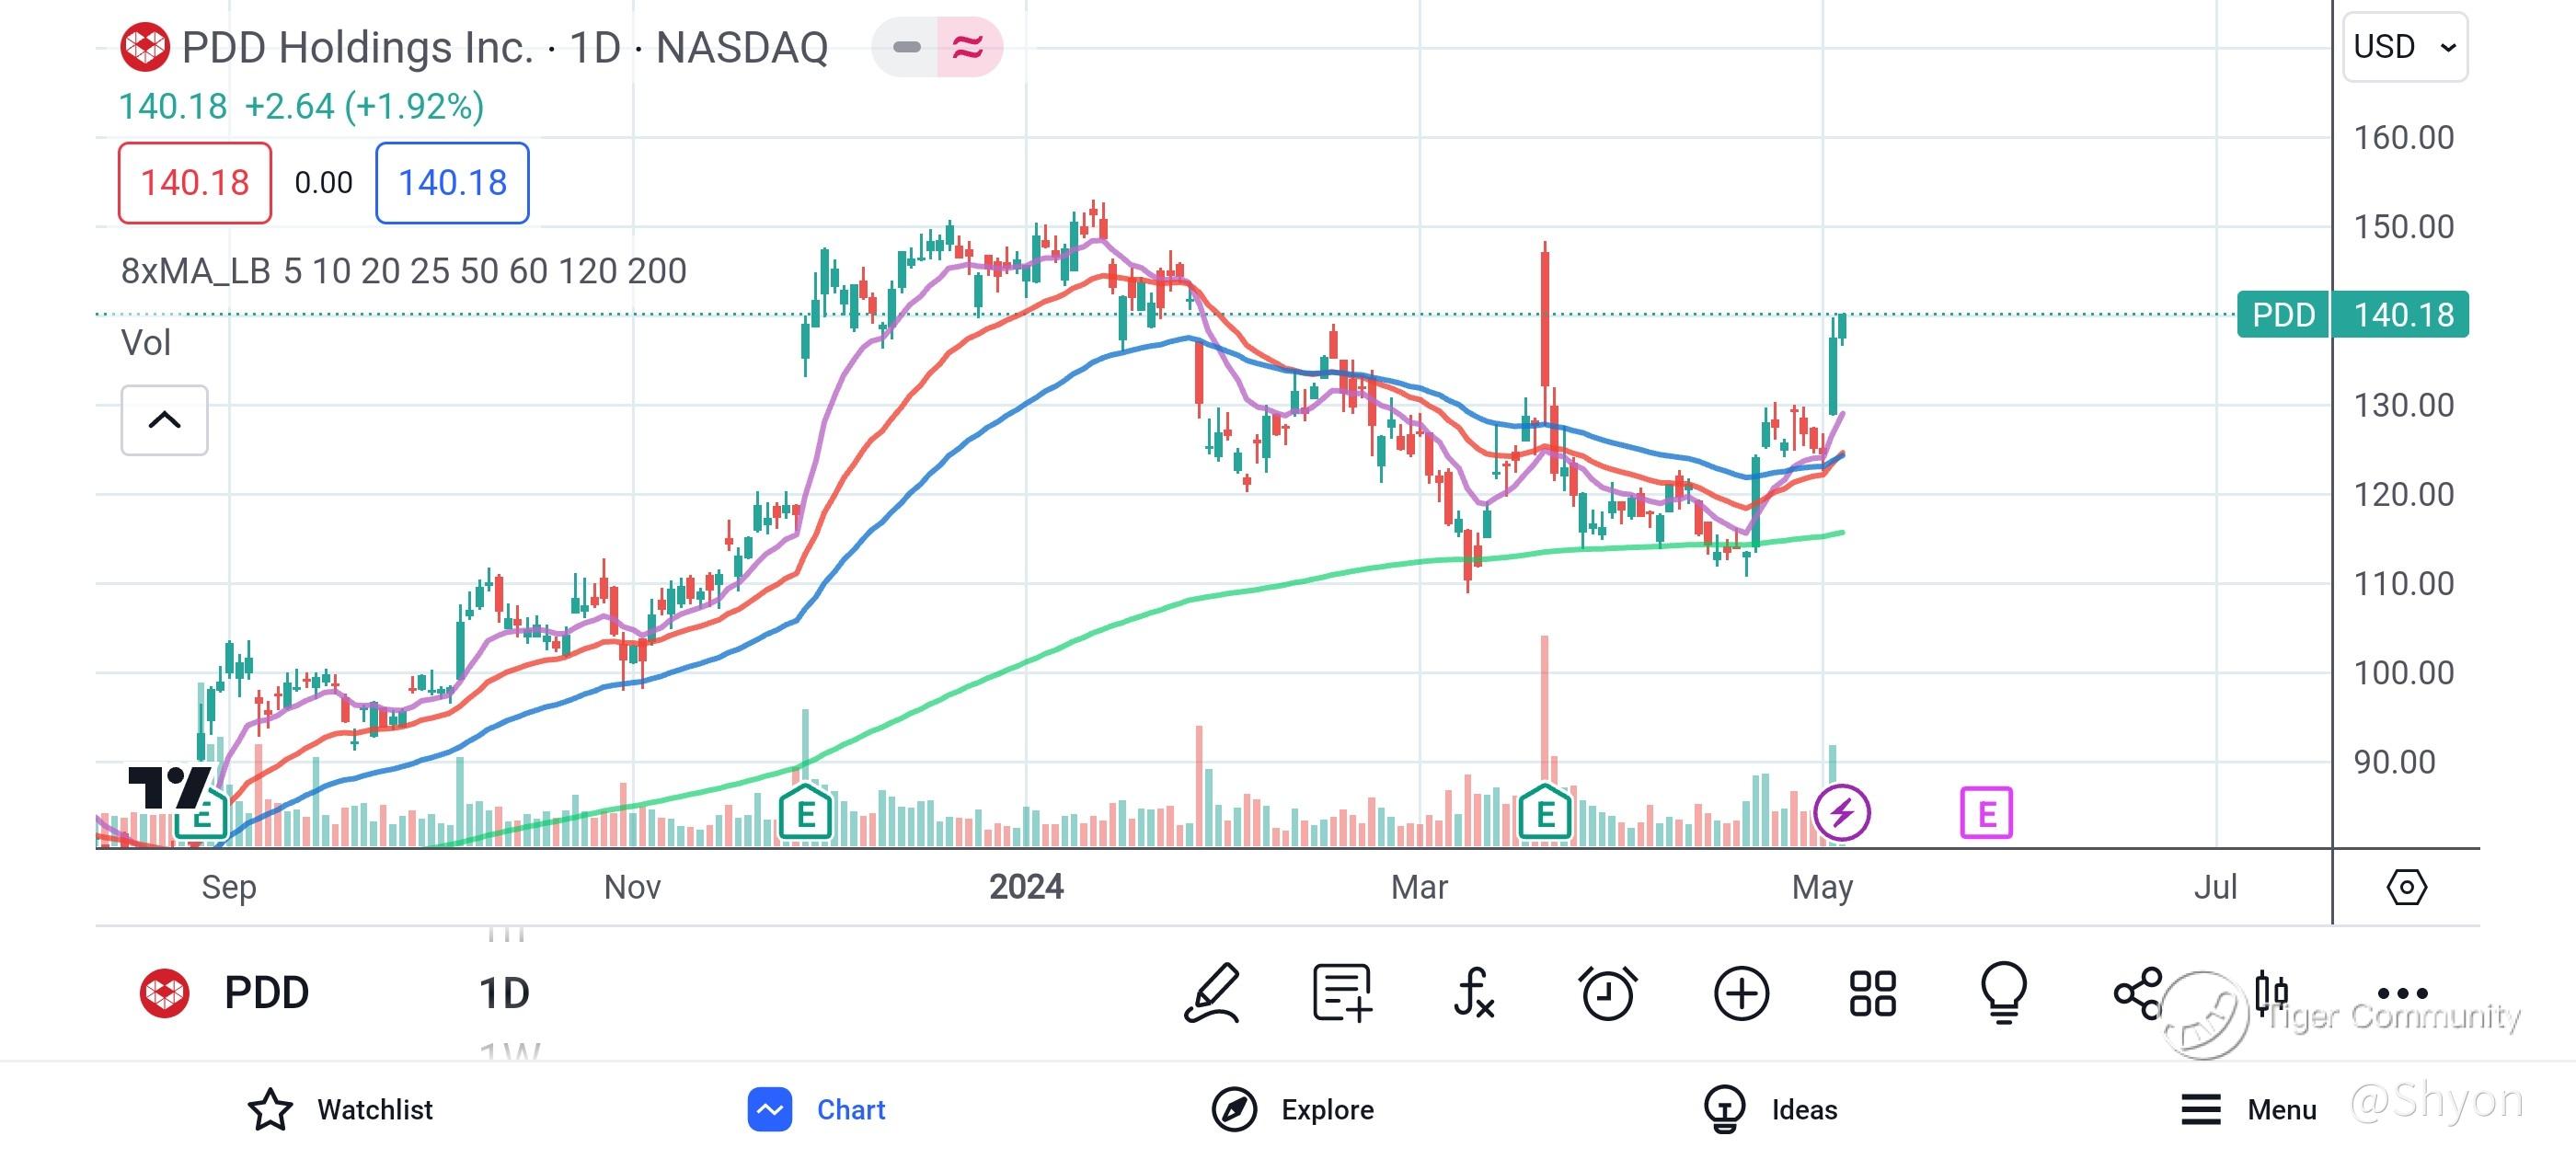Image resolution: width=2576 pixels, height=1159 pixels.
Task: Click the purple lightning event marker
Action: pos(1842,813)
